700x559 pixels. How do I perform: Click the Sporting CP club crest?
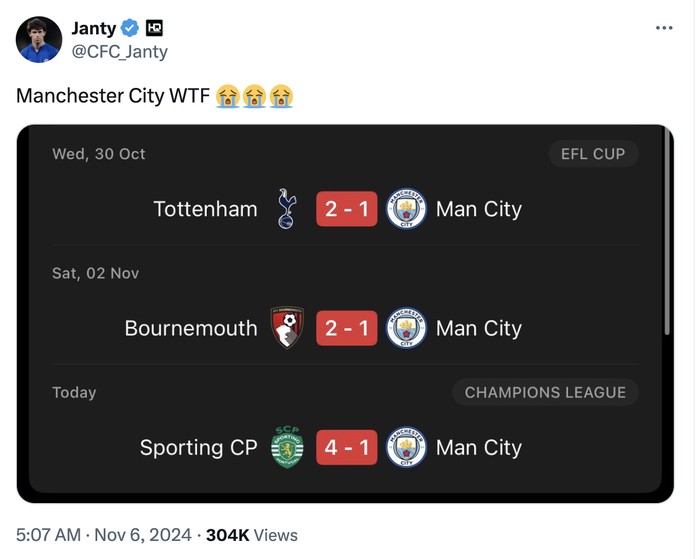point(287,447)
